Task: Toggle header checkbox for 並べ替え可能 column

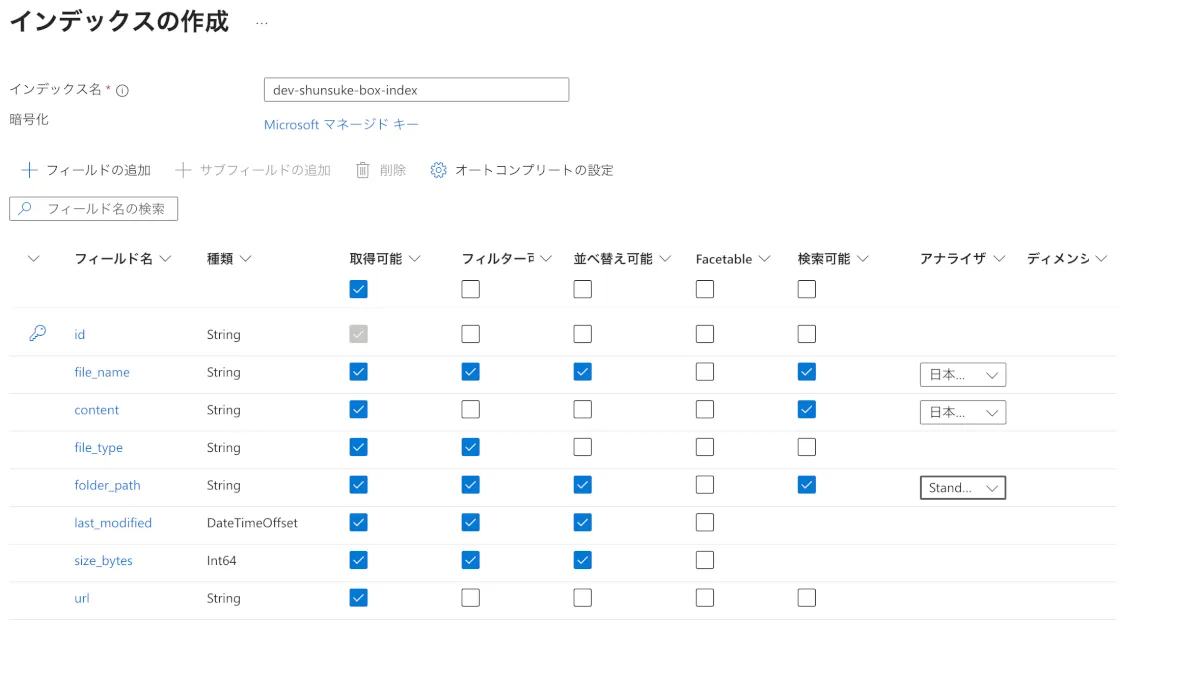Action: pyautogui.click(x=583, y=289)
